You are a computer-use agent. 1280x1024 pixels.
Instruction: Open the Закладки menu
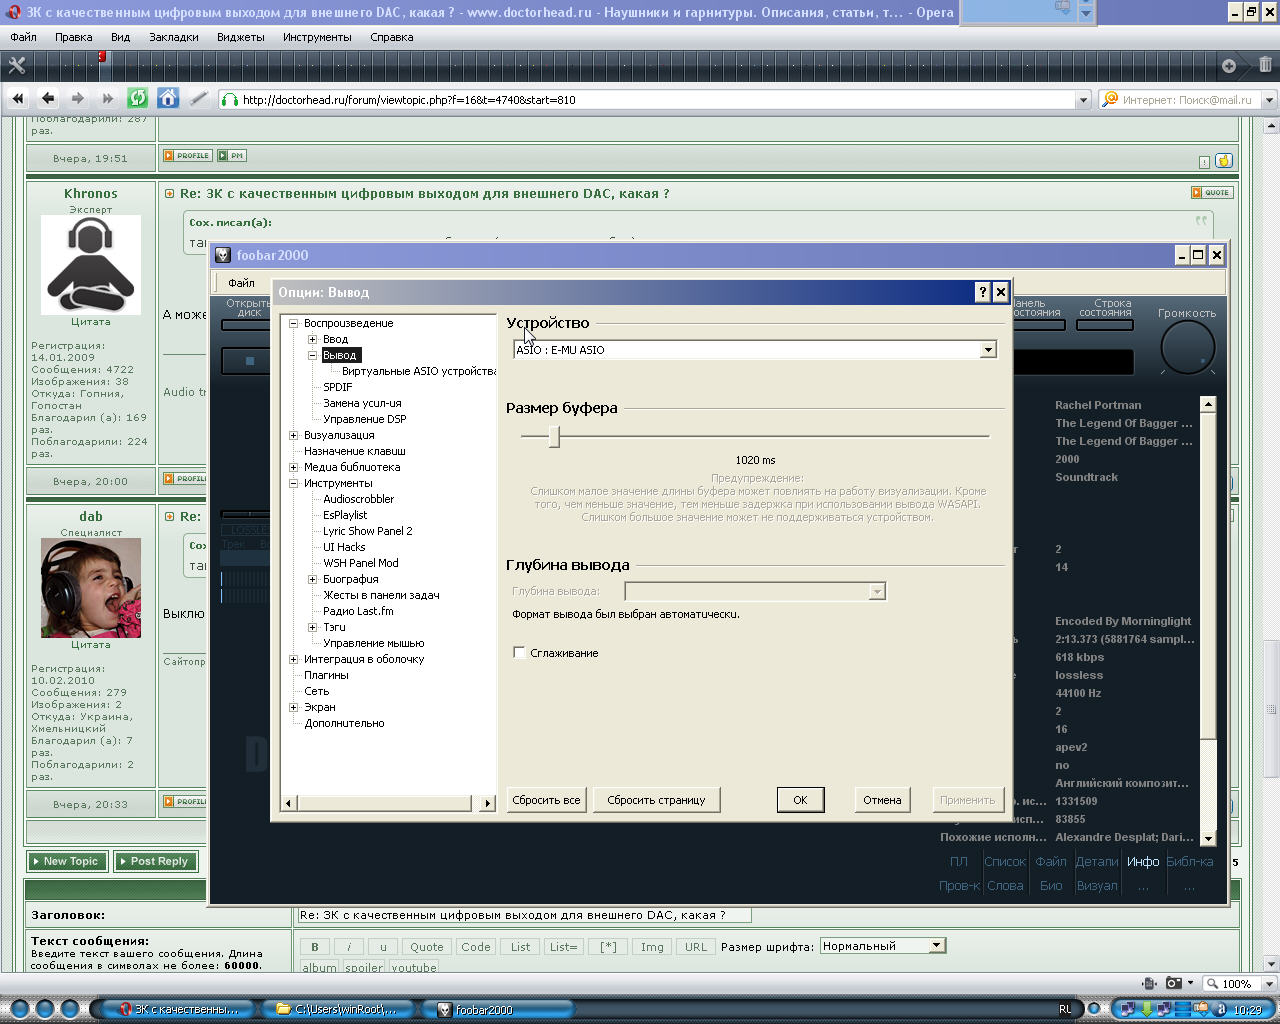[x=174, y=37]
